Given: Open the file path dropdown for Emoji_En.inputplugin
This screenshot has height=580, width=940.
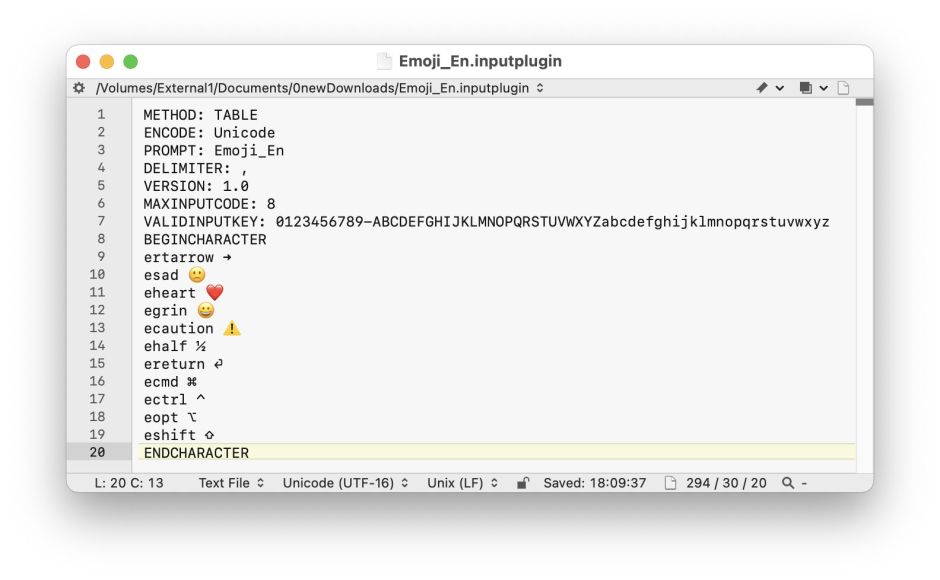Looking at the screenshot, I should pos(320,88).
